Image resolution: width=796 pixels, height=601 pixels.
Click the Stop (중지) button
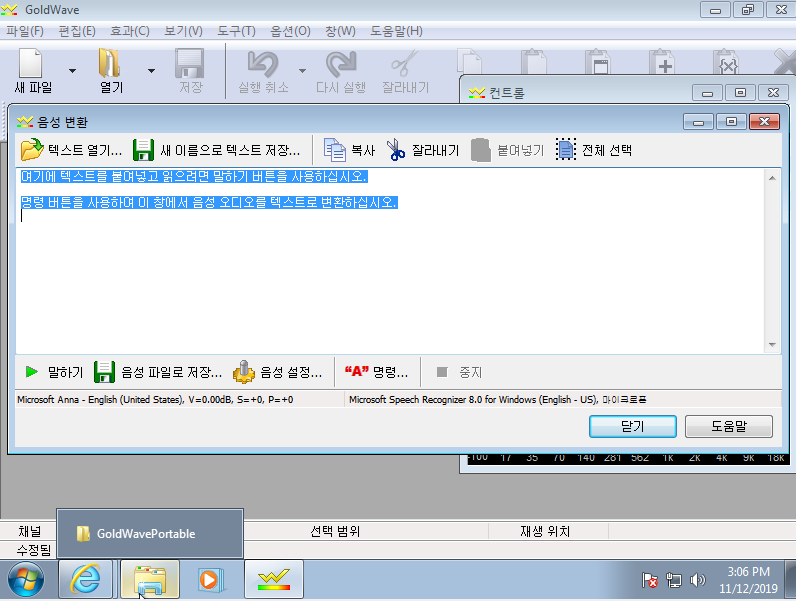pos(459,372)
